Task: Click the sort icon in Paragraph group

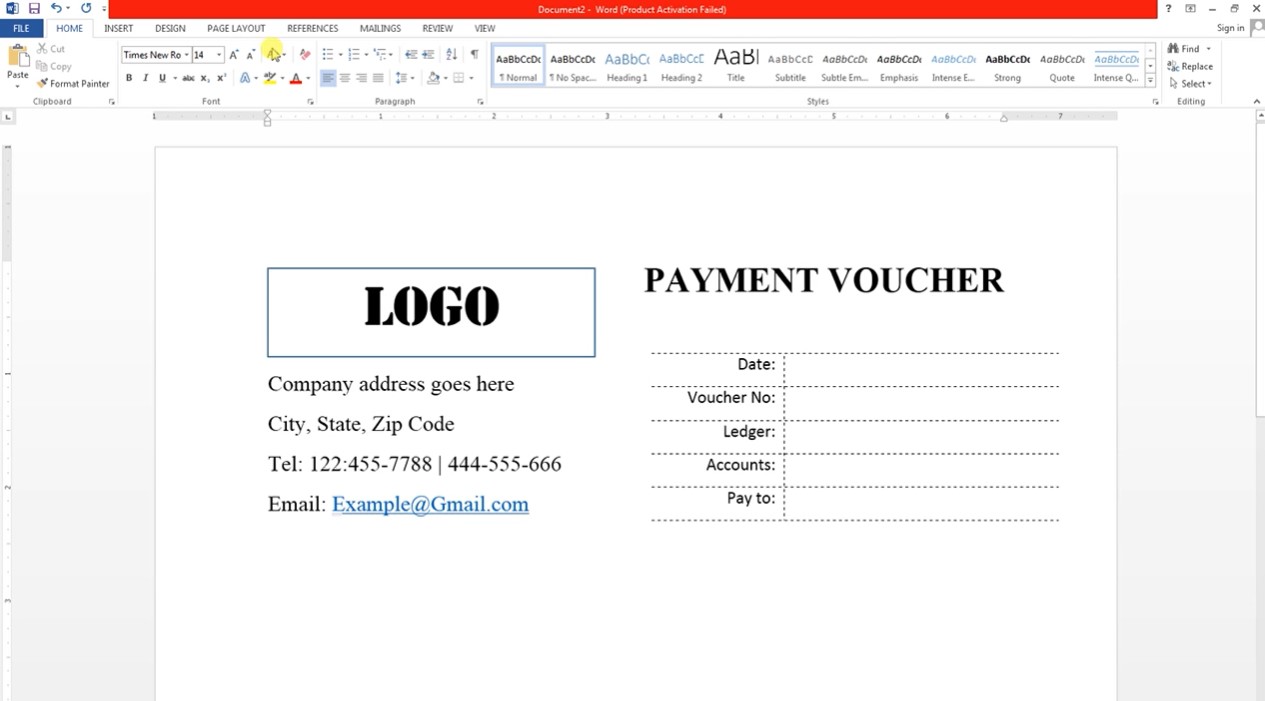Action: pos(451,54)
